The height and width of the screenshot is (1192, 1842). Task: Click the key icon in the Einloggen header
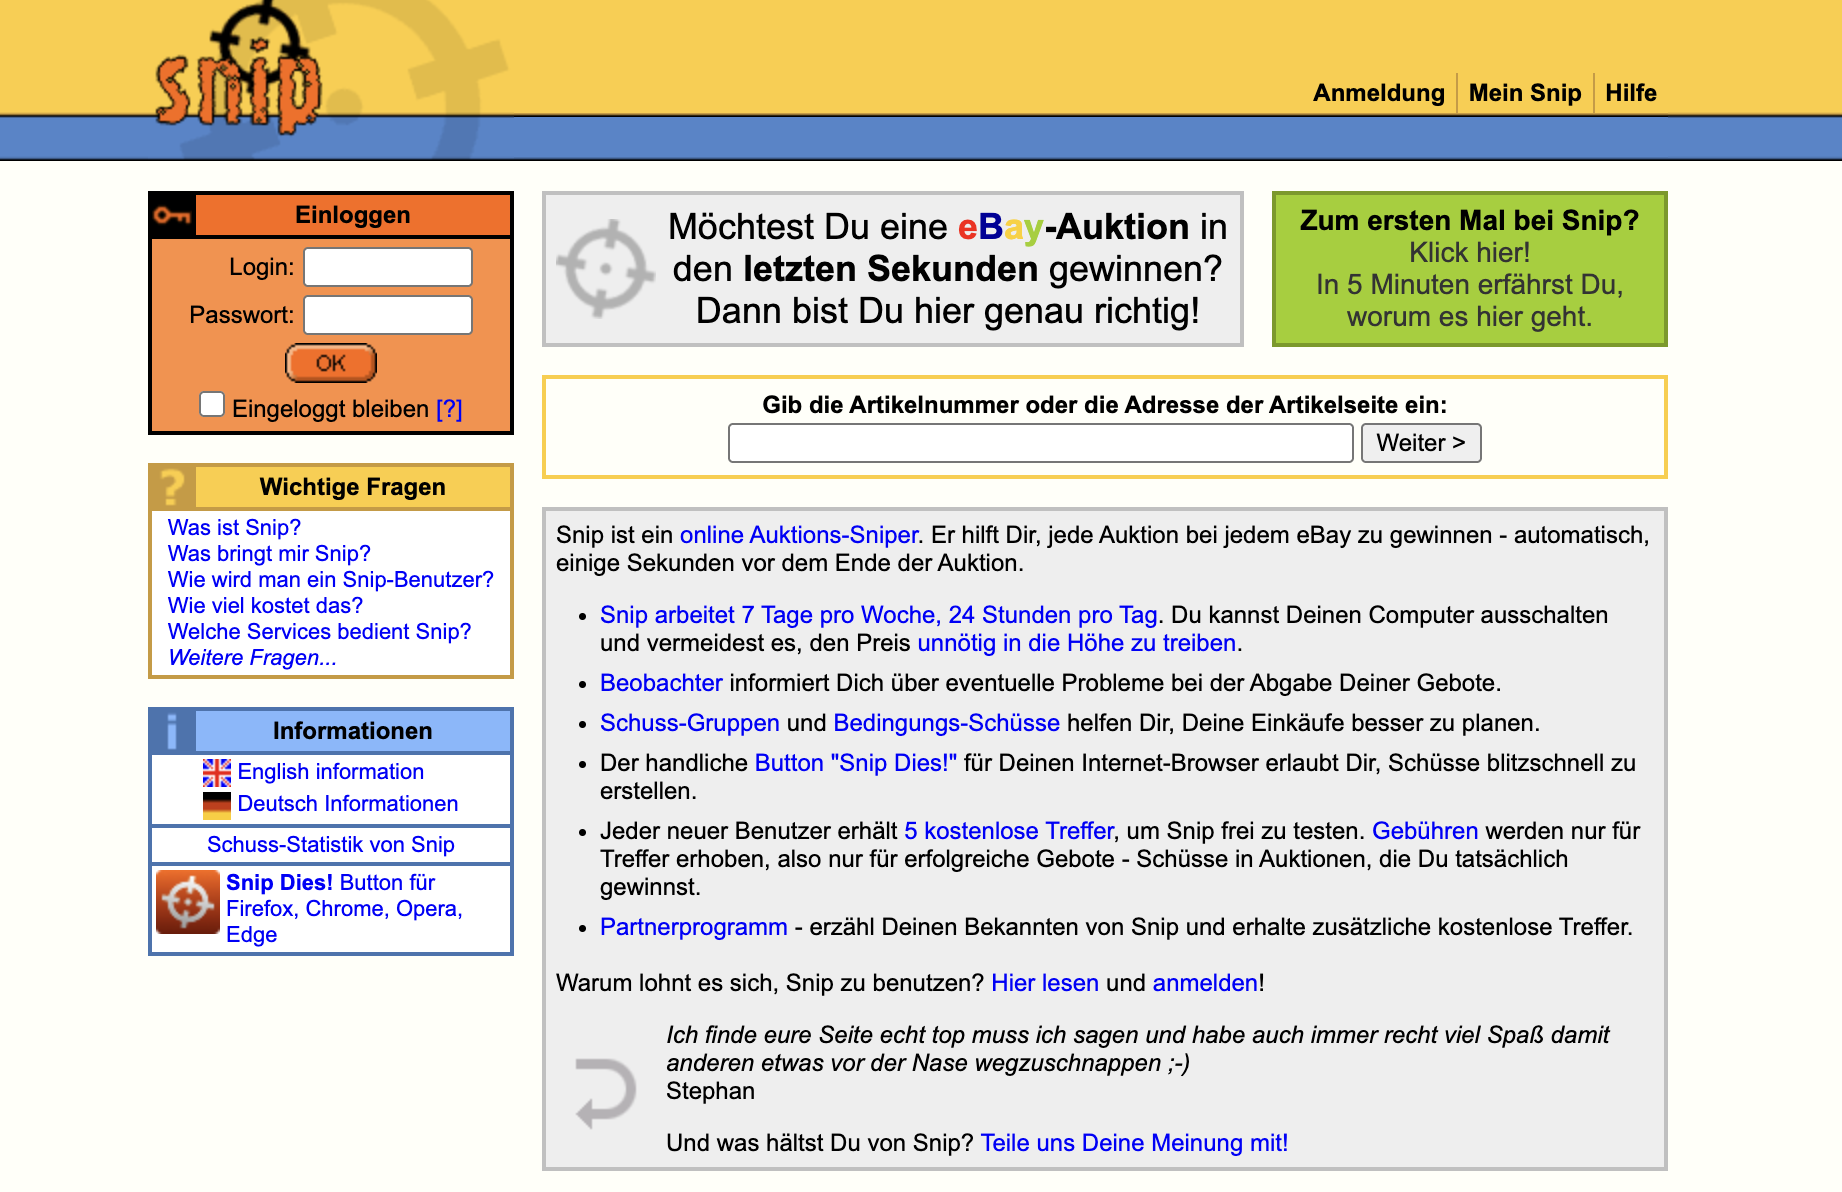tap(173, 215)
